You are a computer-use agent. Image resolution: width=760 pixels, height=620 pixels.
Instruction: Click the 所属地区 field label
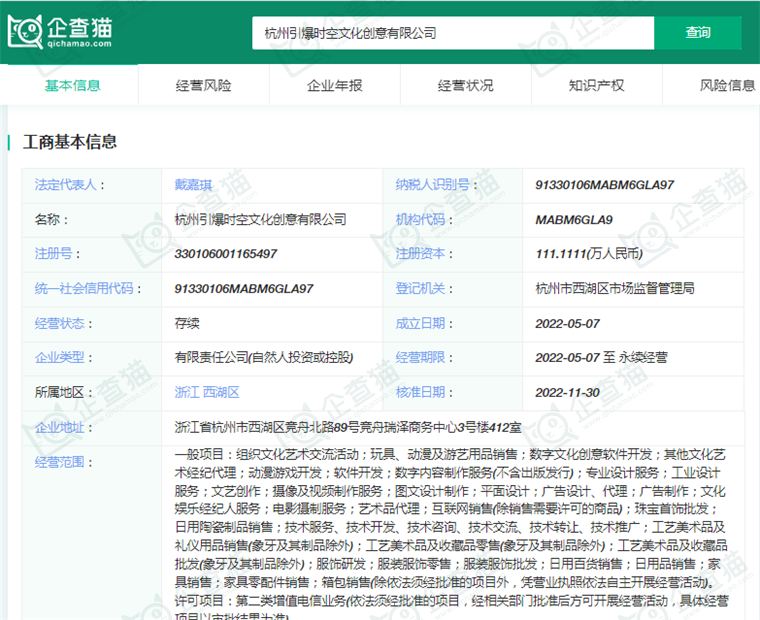(59, 392)
